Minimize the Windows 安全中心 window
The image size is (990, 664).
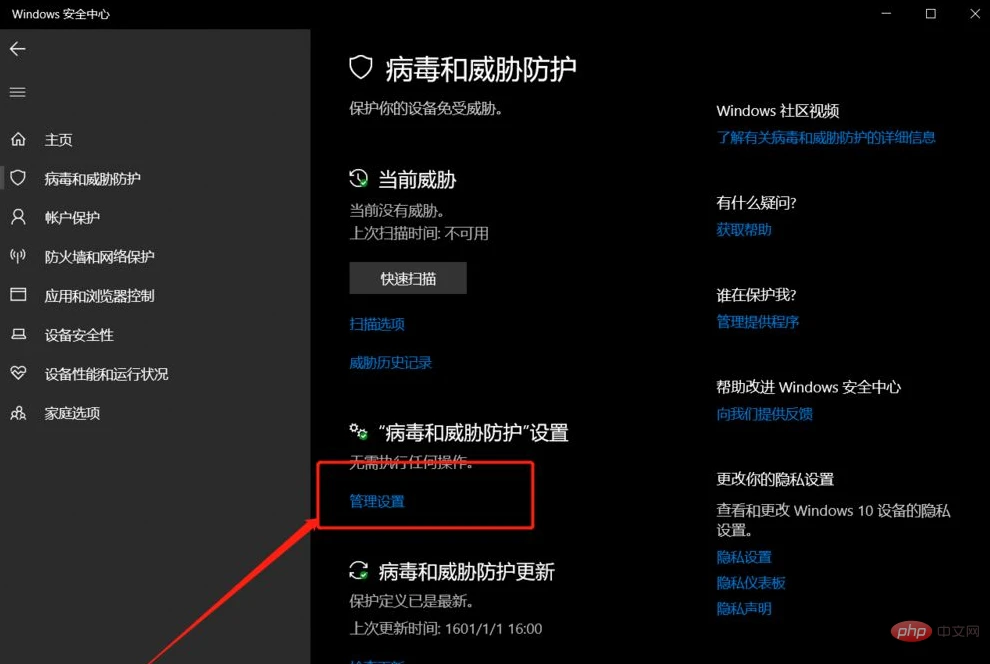(886, 14)
